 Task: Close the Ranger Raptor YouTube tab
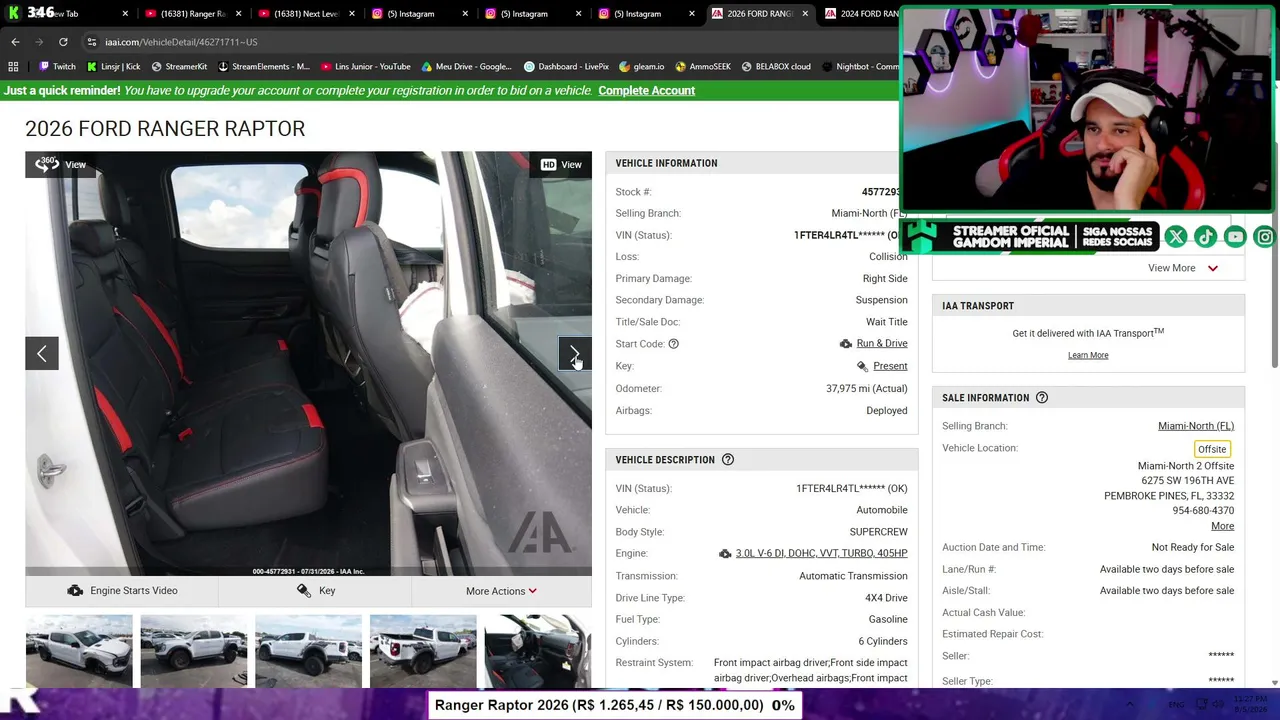point(239,14)
